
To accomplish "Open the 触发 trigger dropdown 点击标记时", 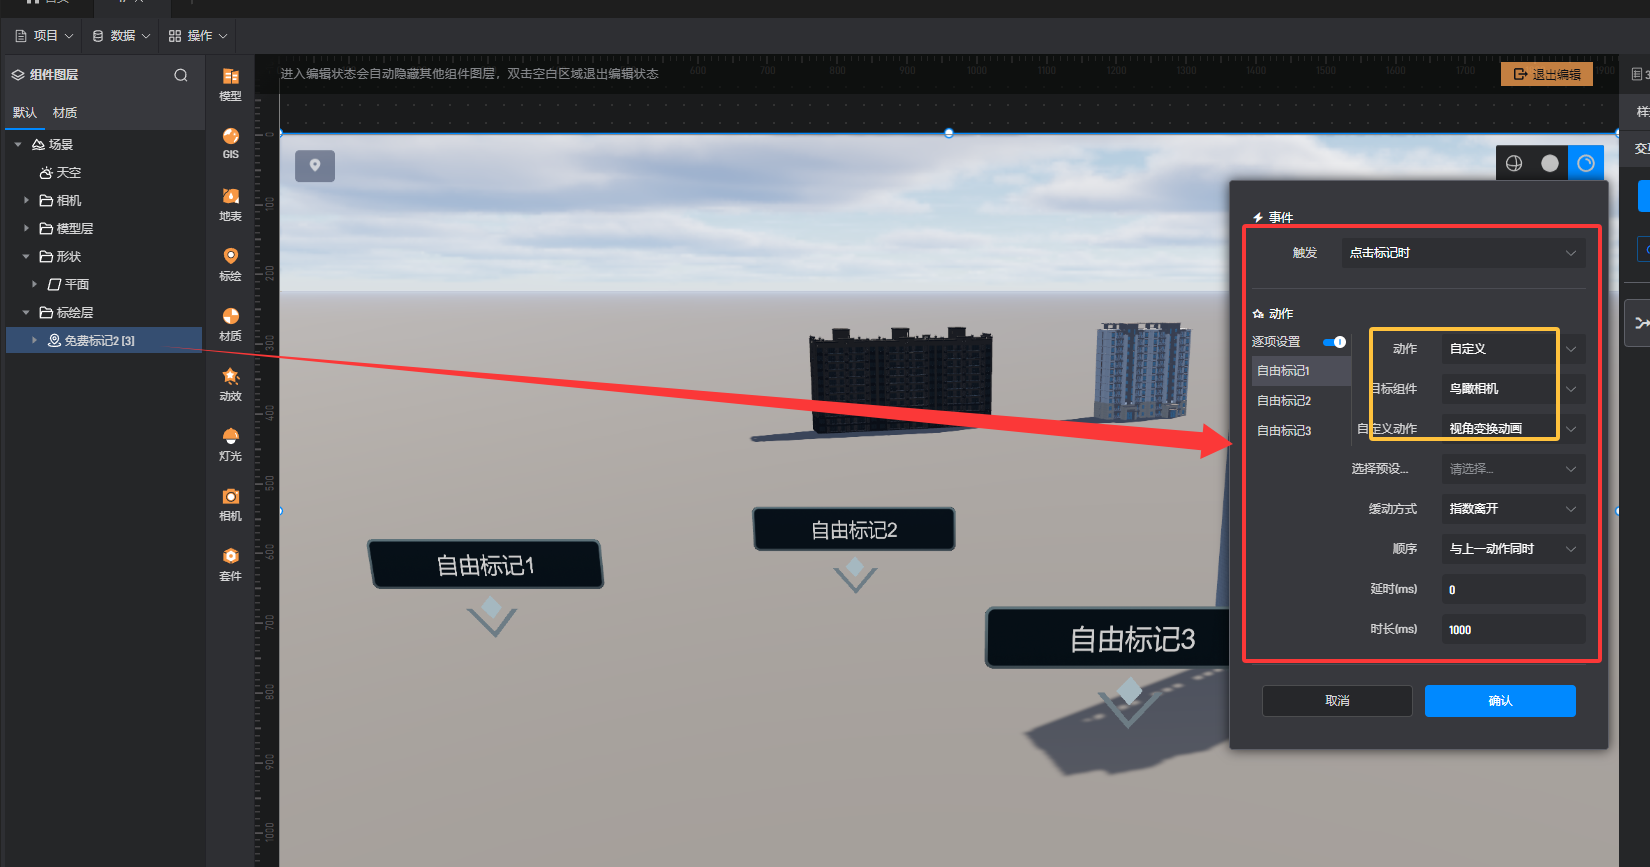I will coord(1463,253).
